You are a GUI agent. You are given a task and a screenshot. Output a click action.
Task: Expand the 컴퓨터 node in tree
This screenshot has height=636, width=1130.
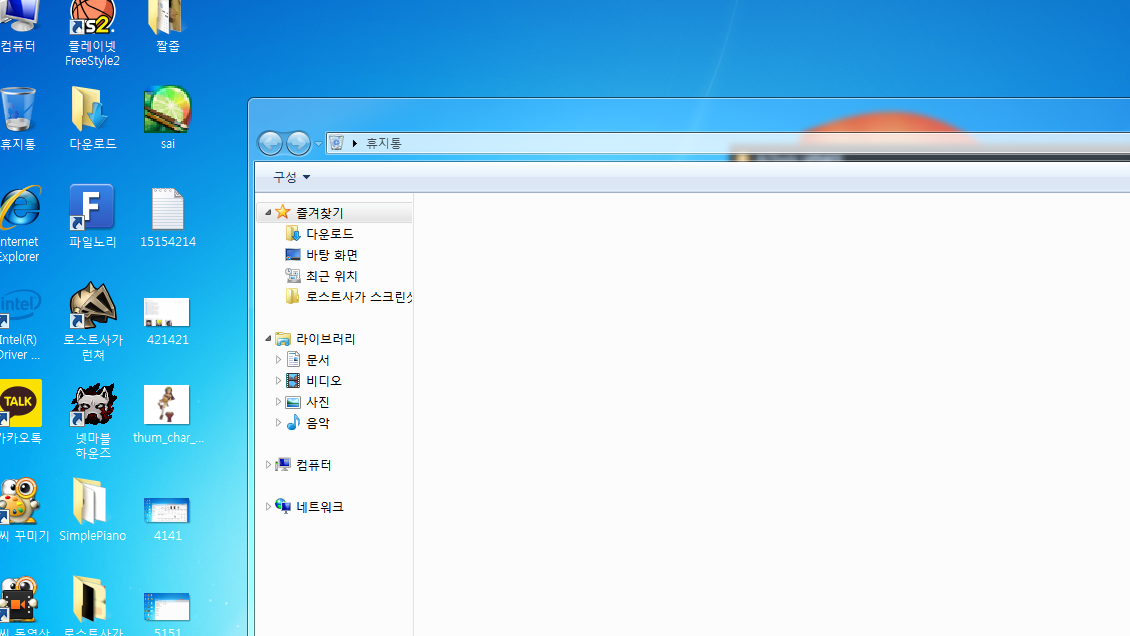(x=268, y=465)
